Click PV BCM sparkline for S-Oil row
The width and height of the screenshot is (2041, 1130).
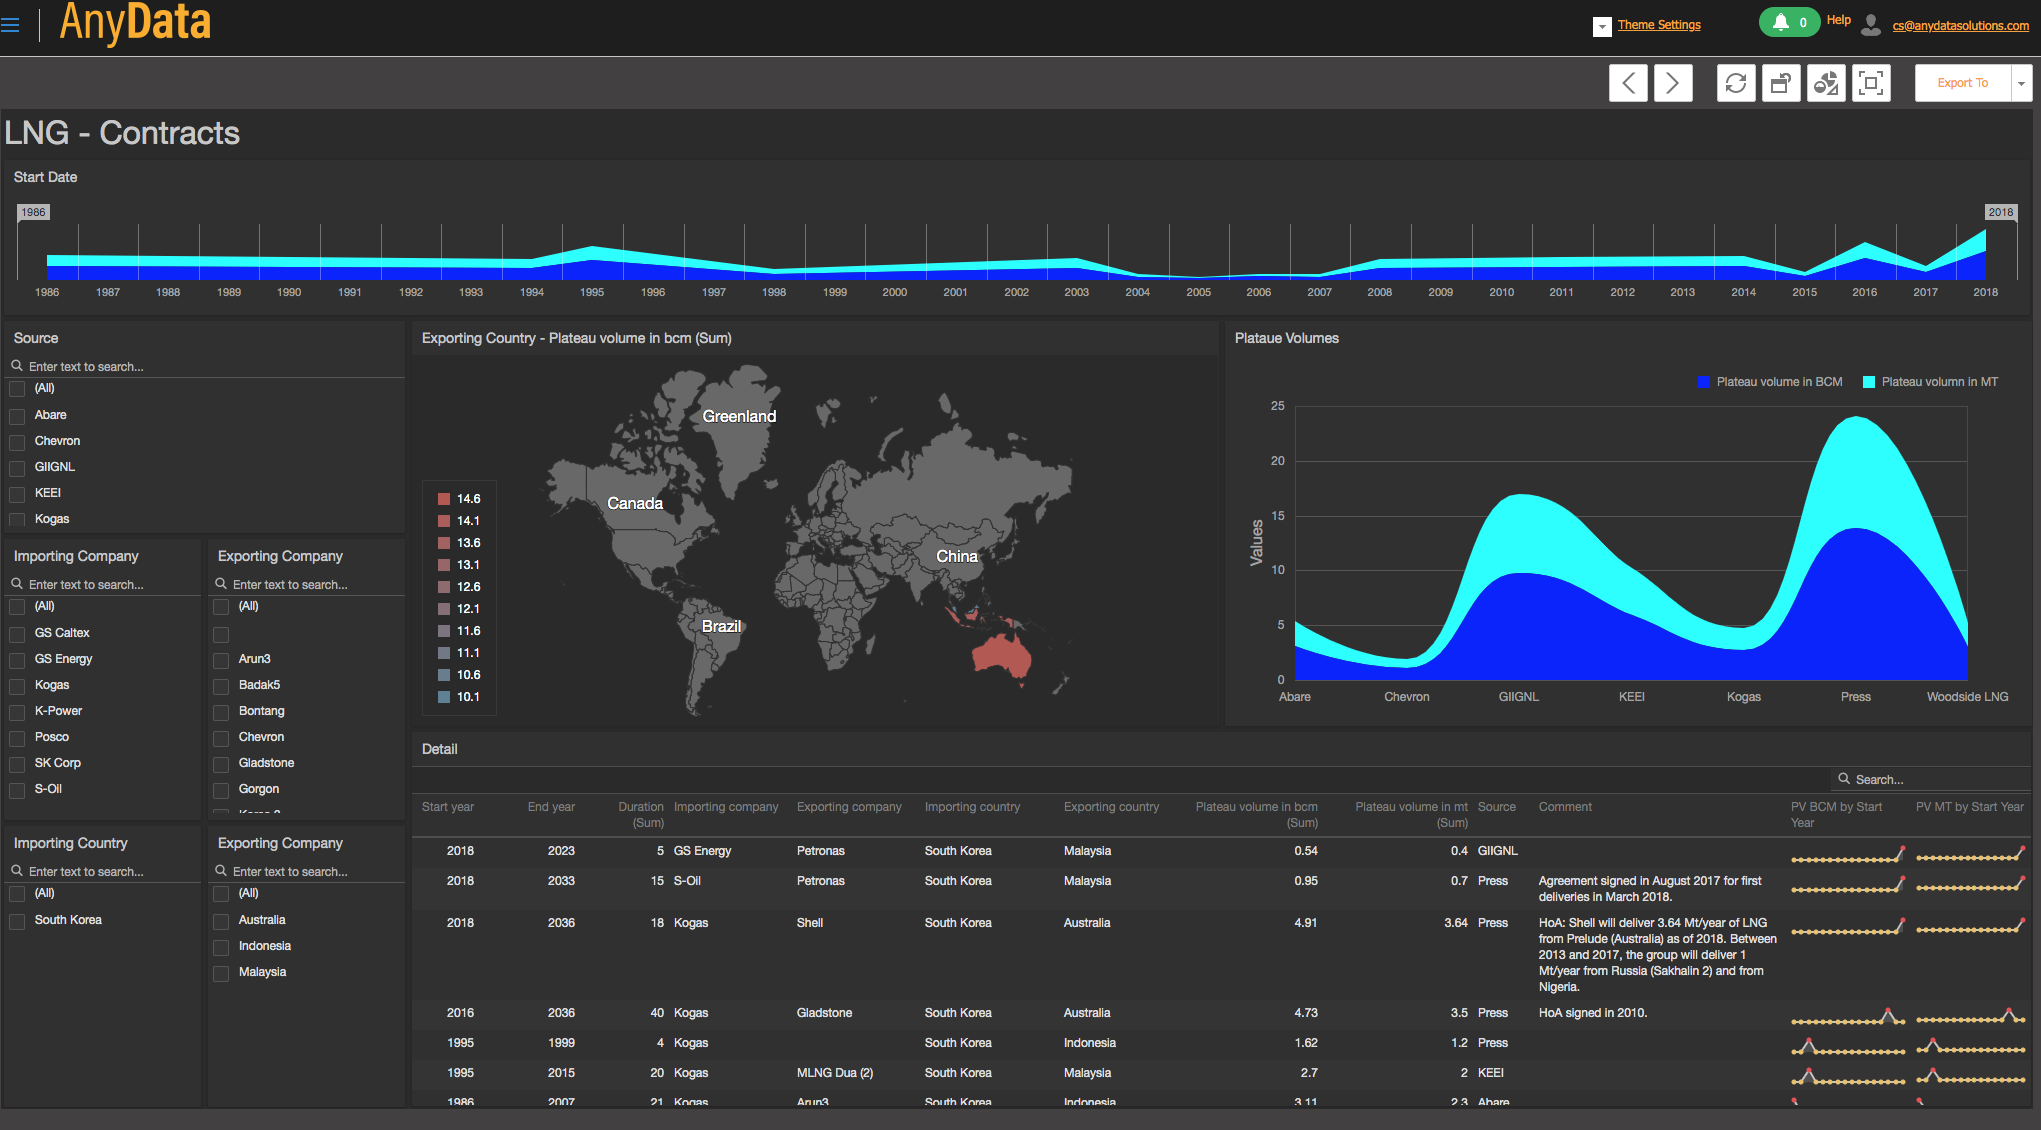[1848, 886]
